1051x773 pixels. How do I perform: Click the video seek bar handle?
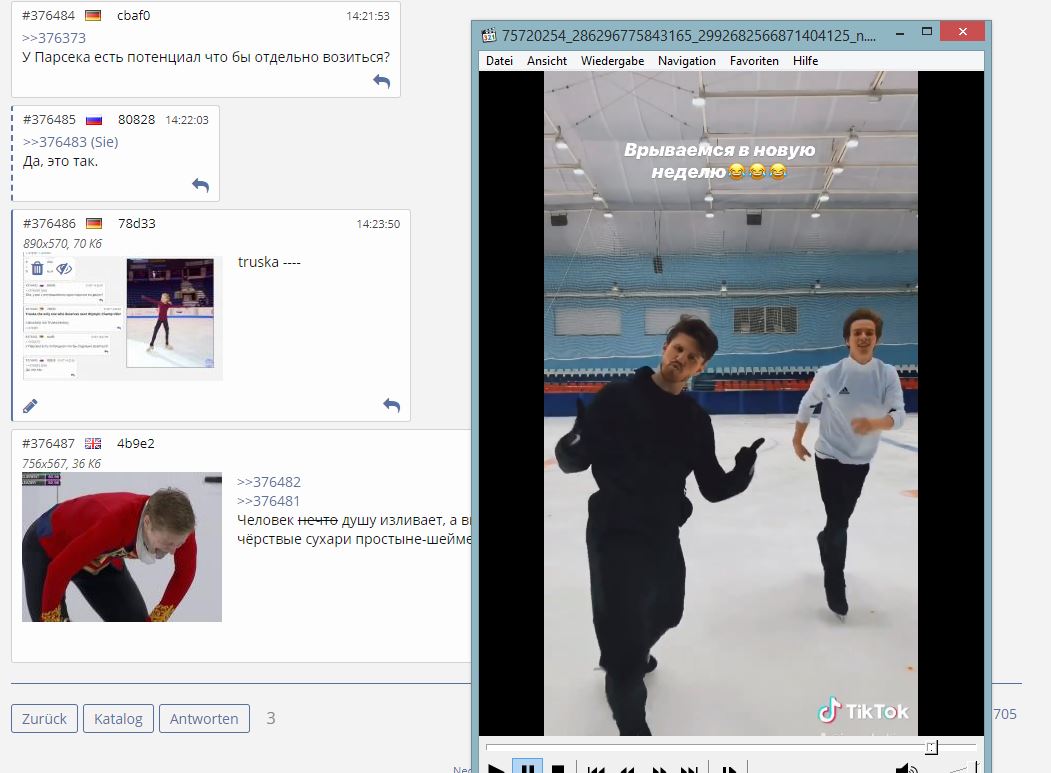click(931, 747)
